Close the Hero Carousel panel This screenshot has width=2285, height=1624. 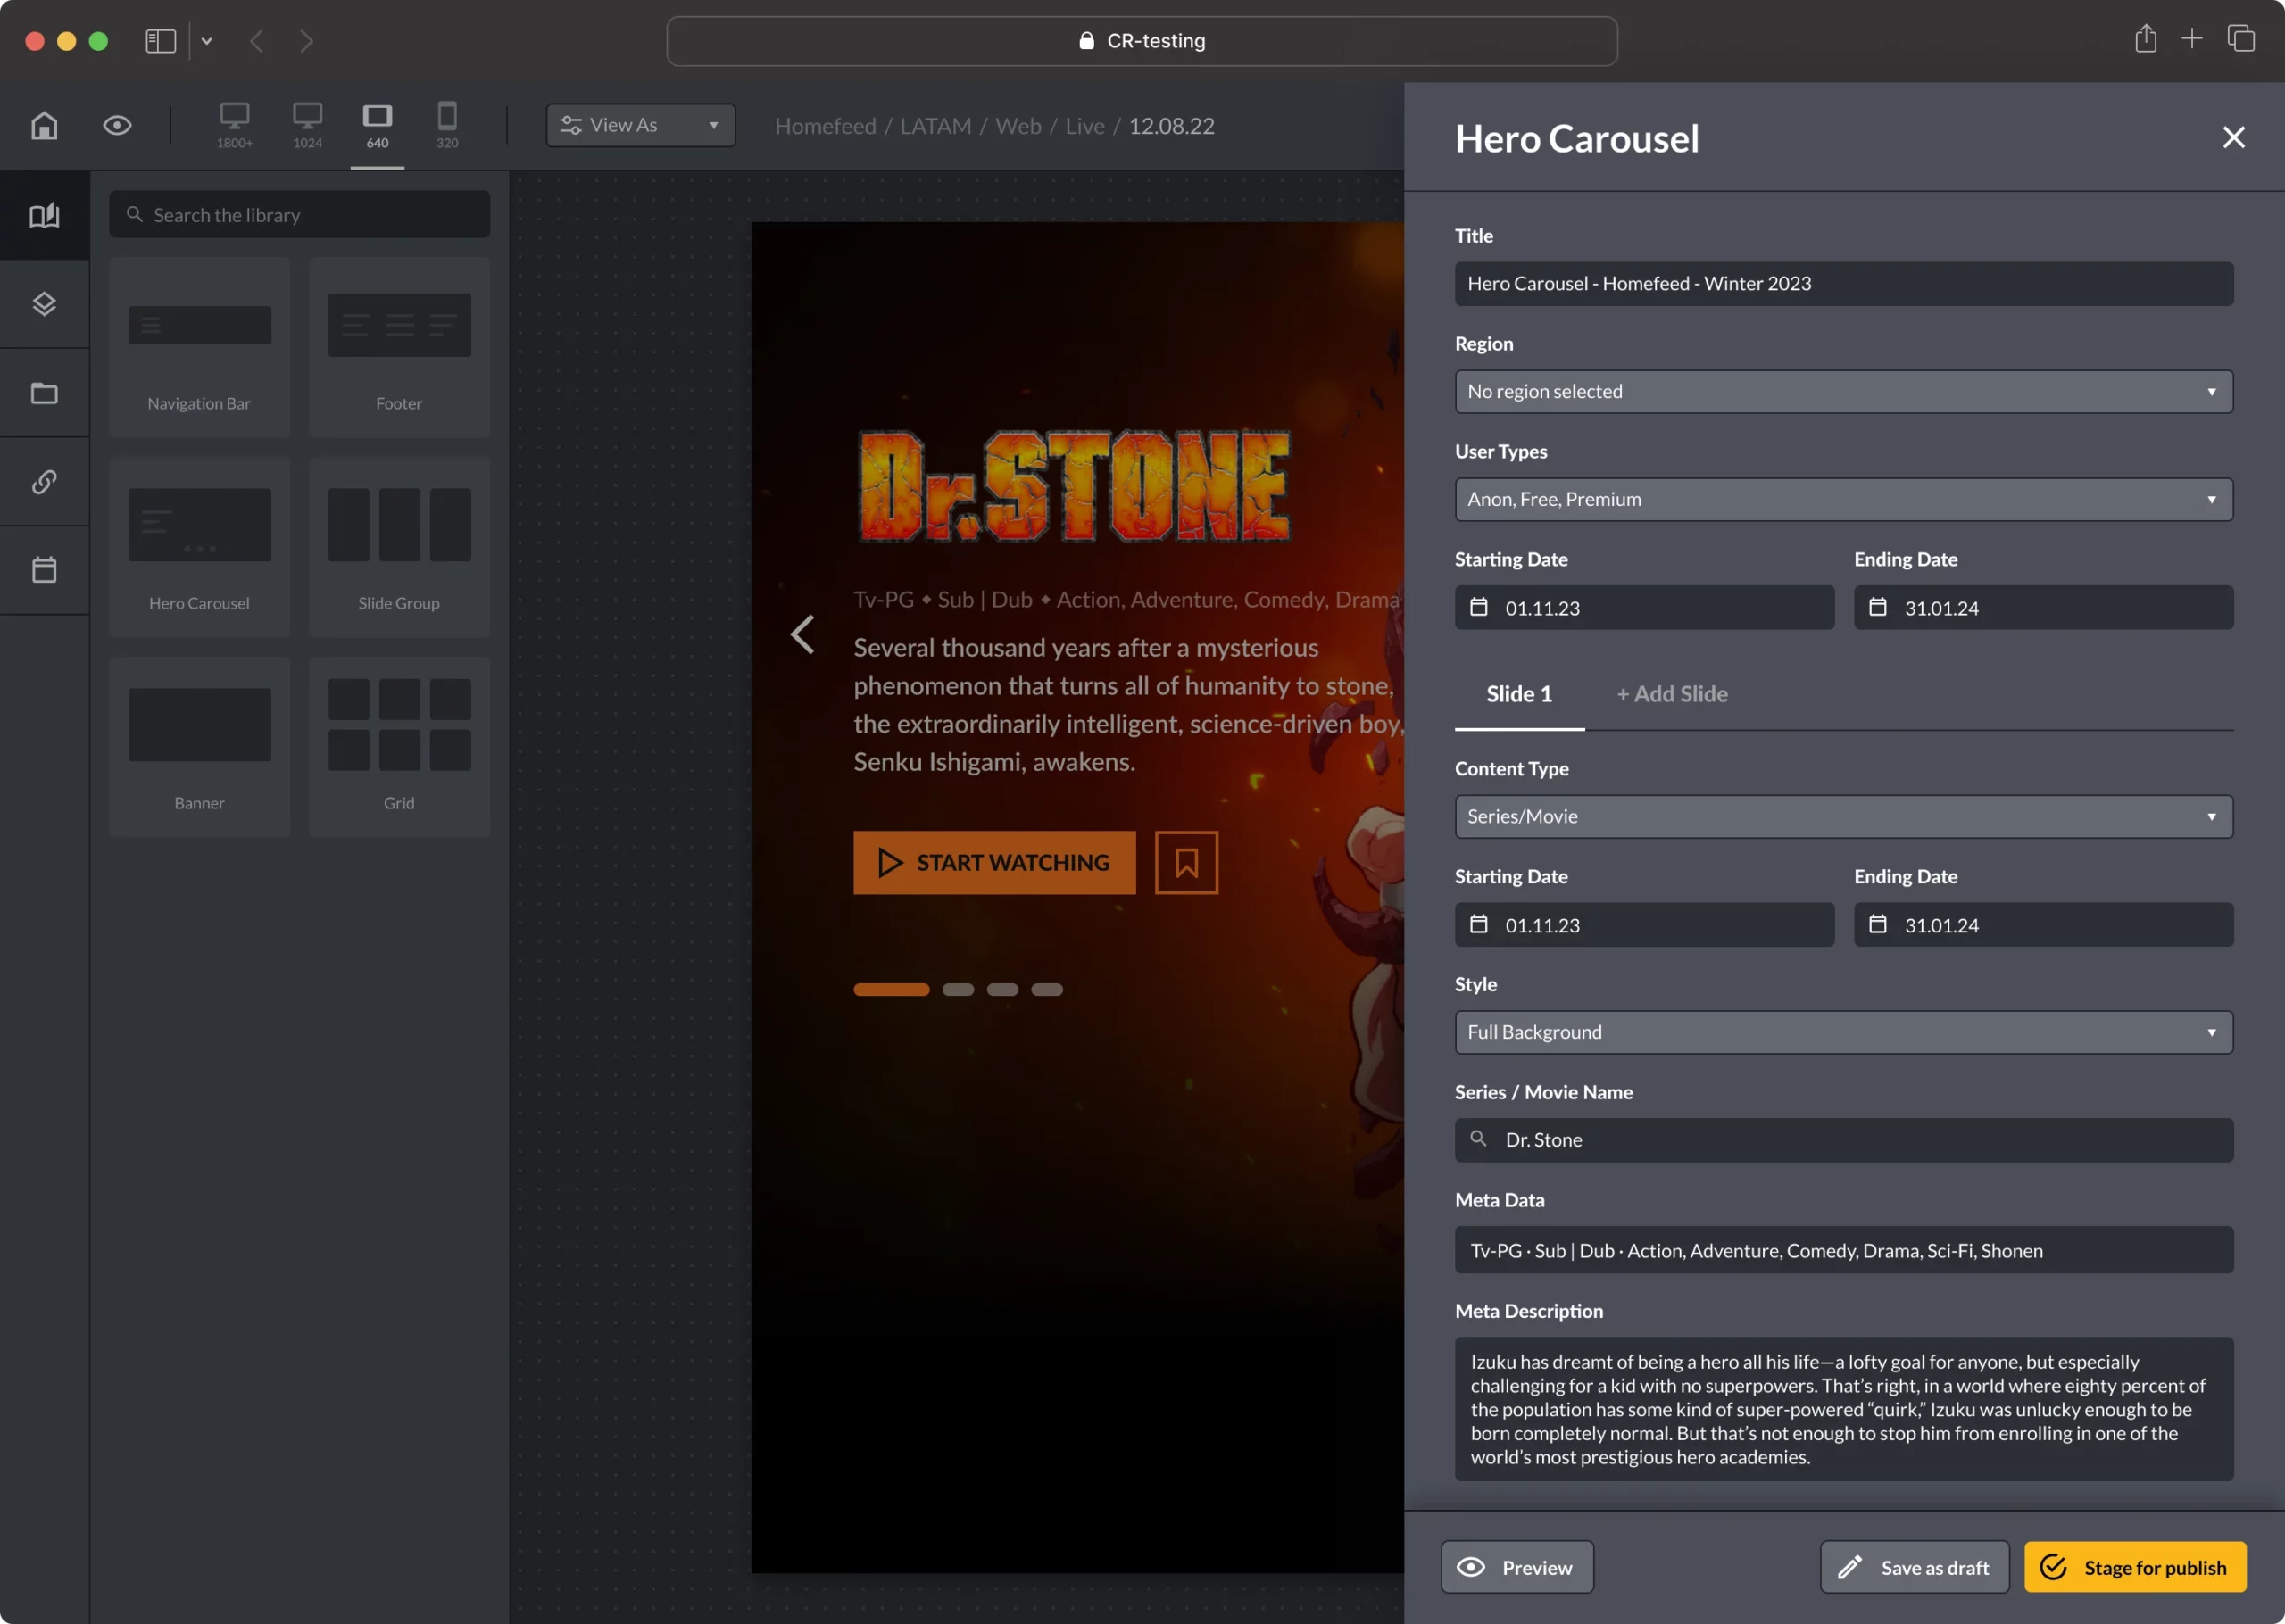point(2233,138)
